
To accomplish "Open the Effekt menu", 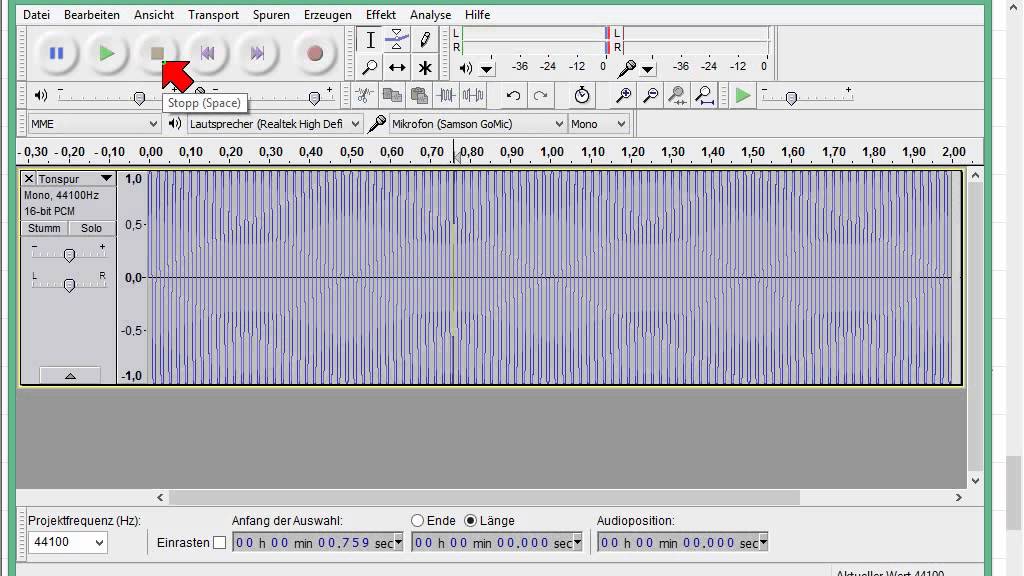I will pos(381,14).
